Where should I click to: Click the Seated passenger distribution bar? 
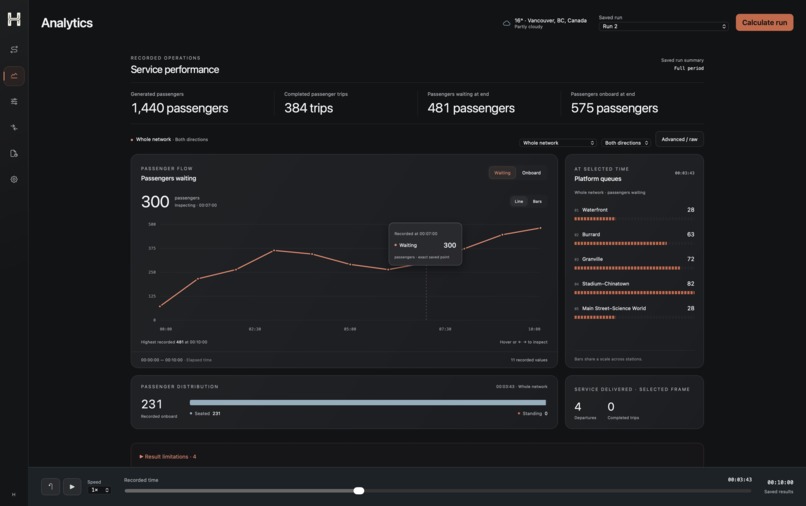(x=368, y=403)
